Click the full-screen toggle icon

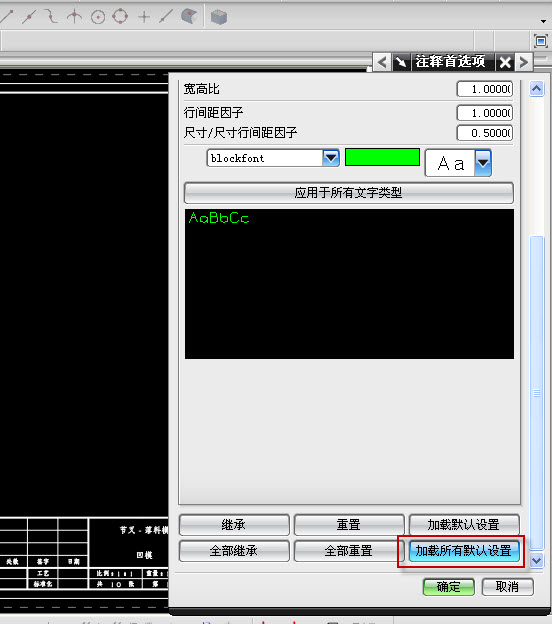540,41
